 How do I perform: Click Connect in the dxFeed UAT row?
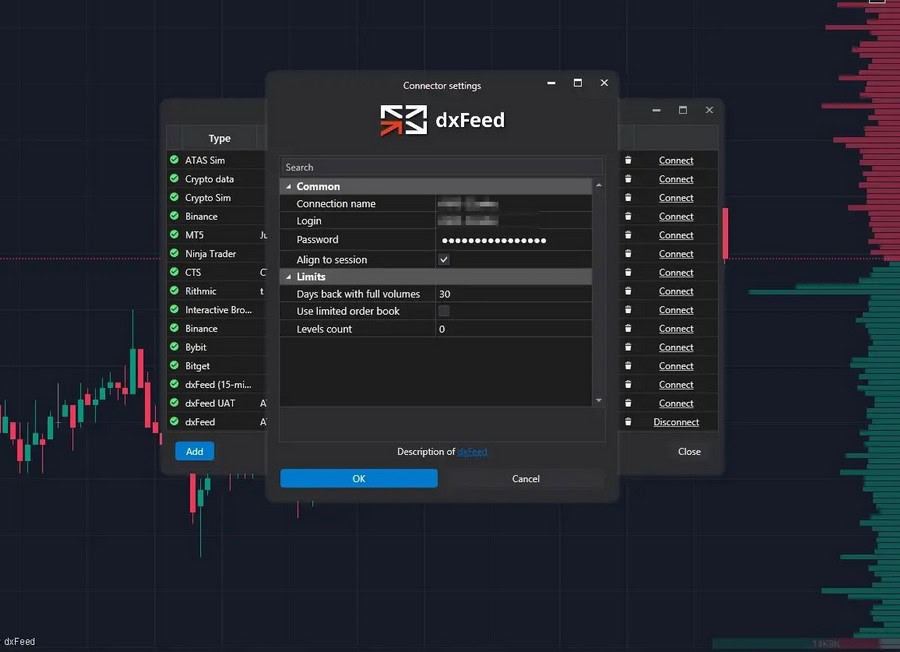676,403
